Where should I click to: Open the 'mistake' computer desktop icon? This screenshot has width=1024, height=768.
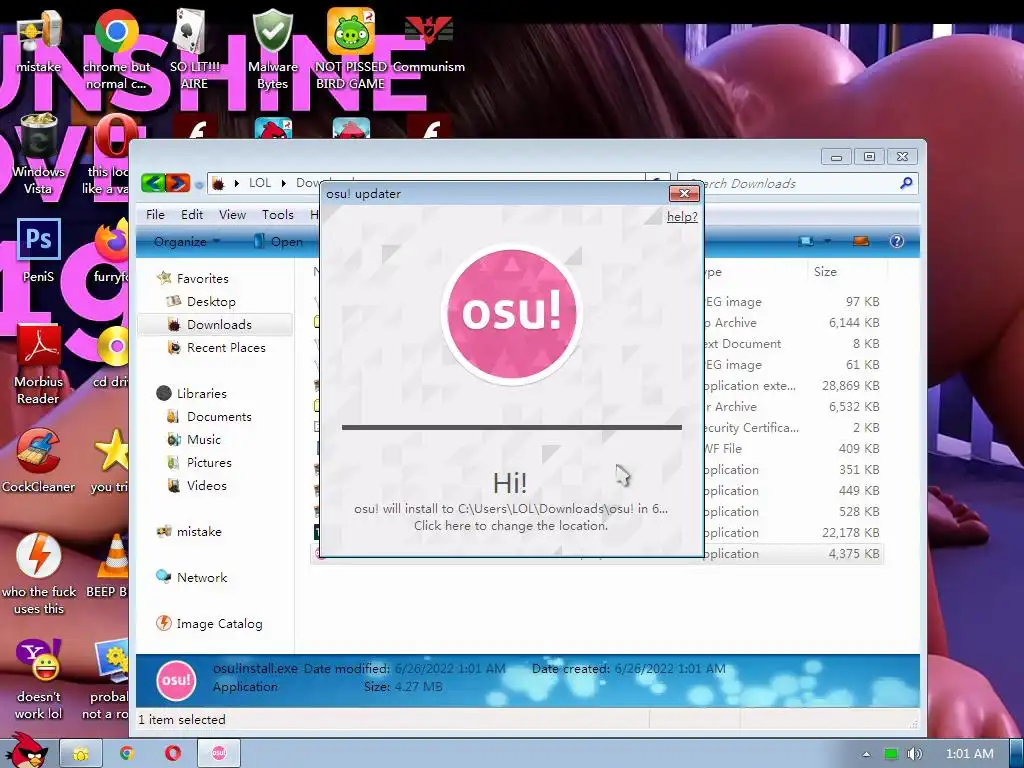[x=38, y=42]
